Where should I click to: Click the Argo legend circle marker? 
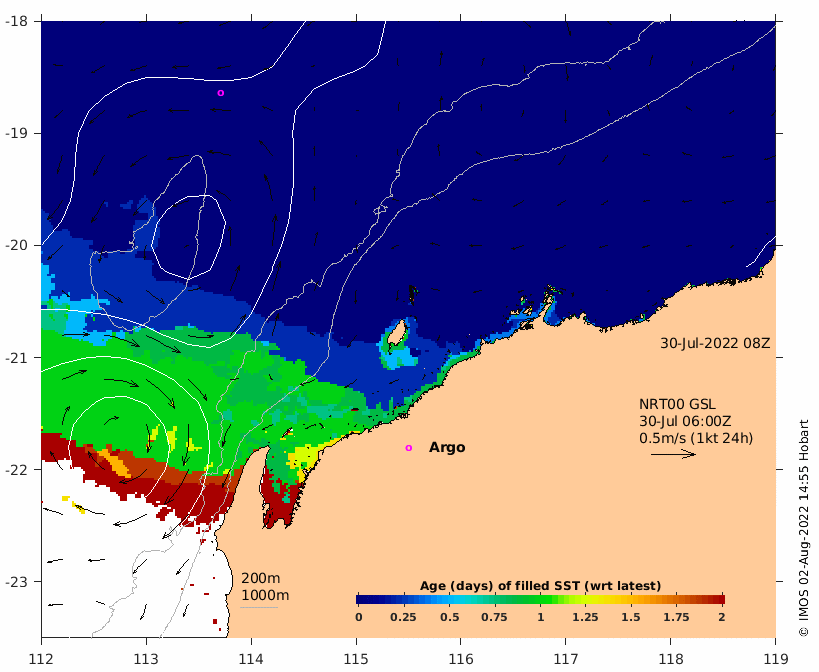(x=408, y=448)
